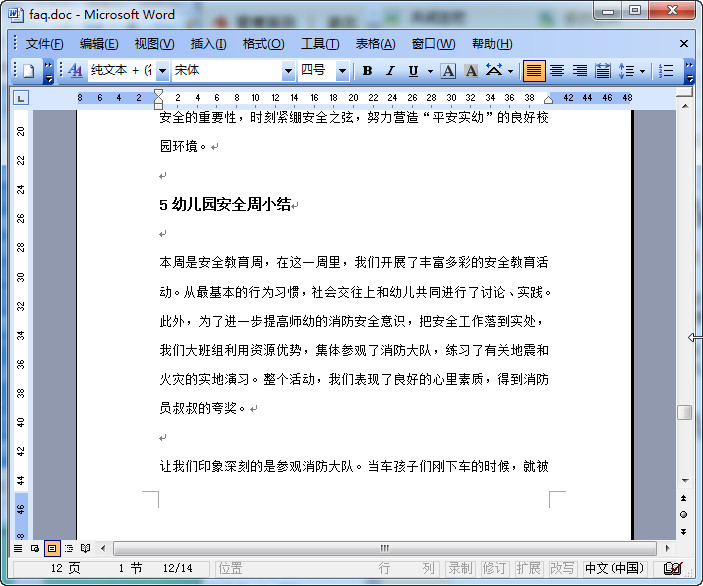Apply Distributed alignment
Viewport: 703px width, 586px height.
tap(603, 71)
